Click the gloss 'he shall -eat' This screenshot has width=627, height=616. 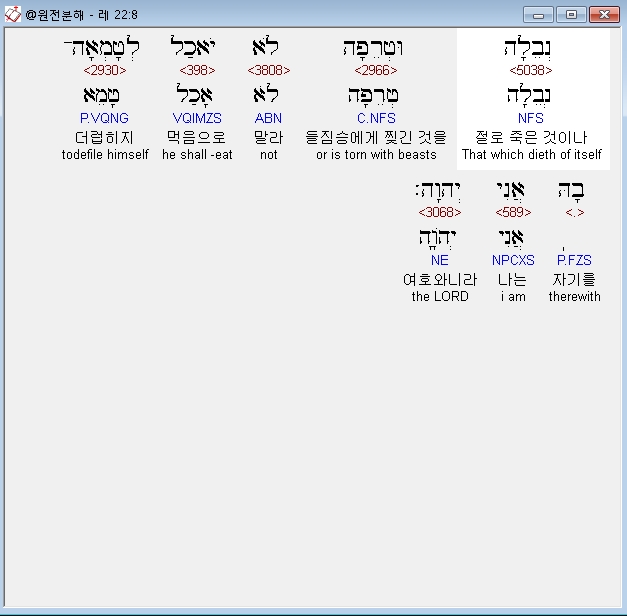(x=197, y=154)
